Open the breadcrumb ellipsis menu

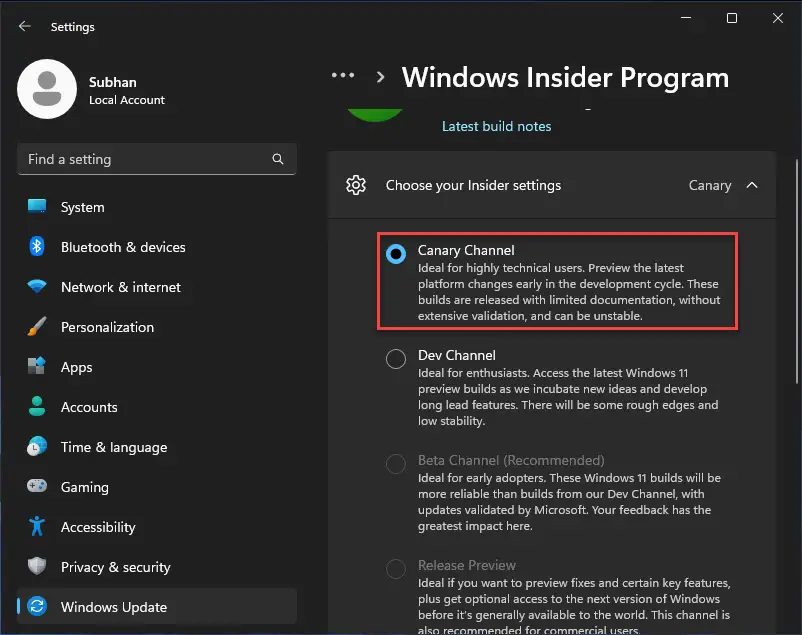(343, 75)
